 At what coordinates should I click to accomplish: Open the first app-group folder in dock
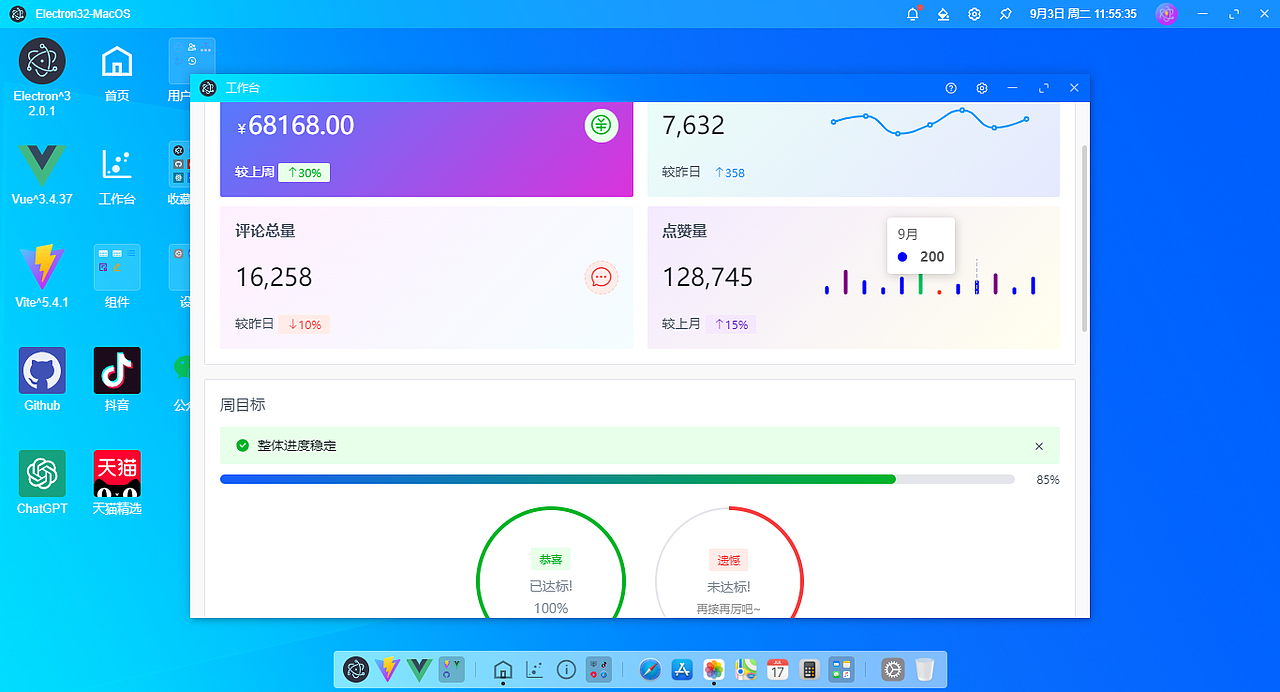point(451,669)
